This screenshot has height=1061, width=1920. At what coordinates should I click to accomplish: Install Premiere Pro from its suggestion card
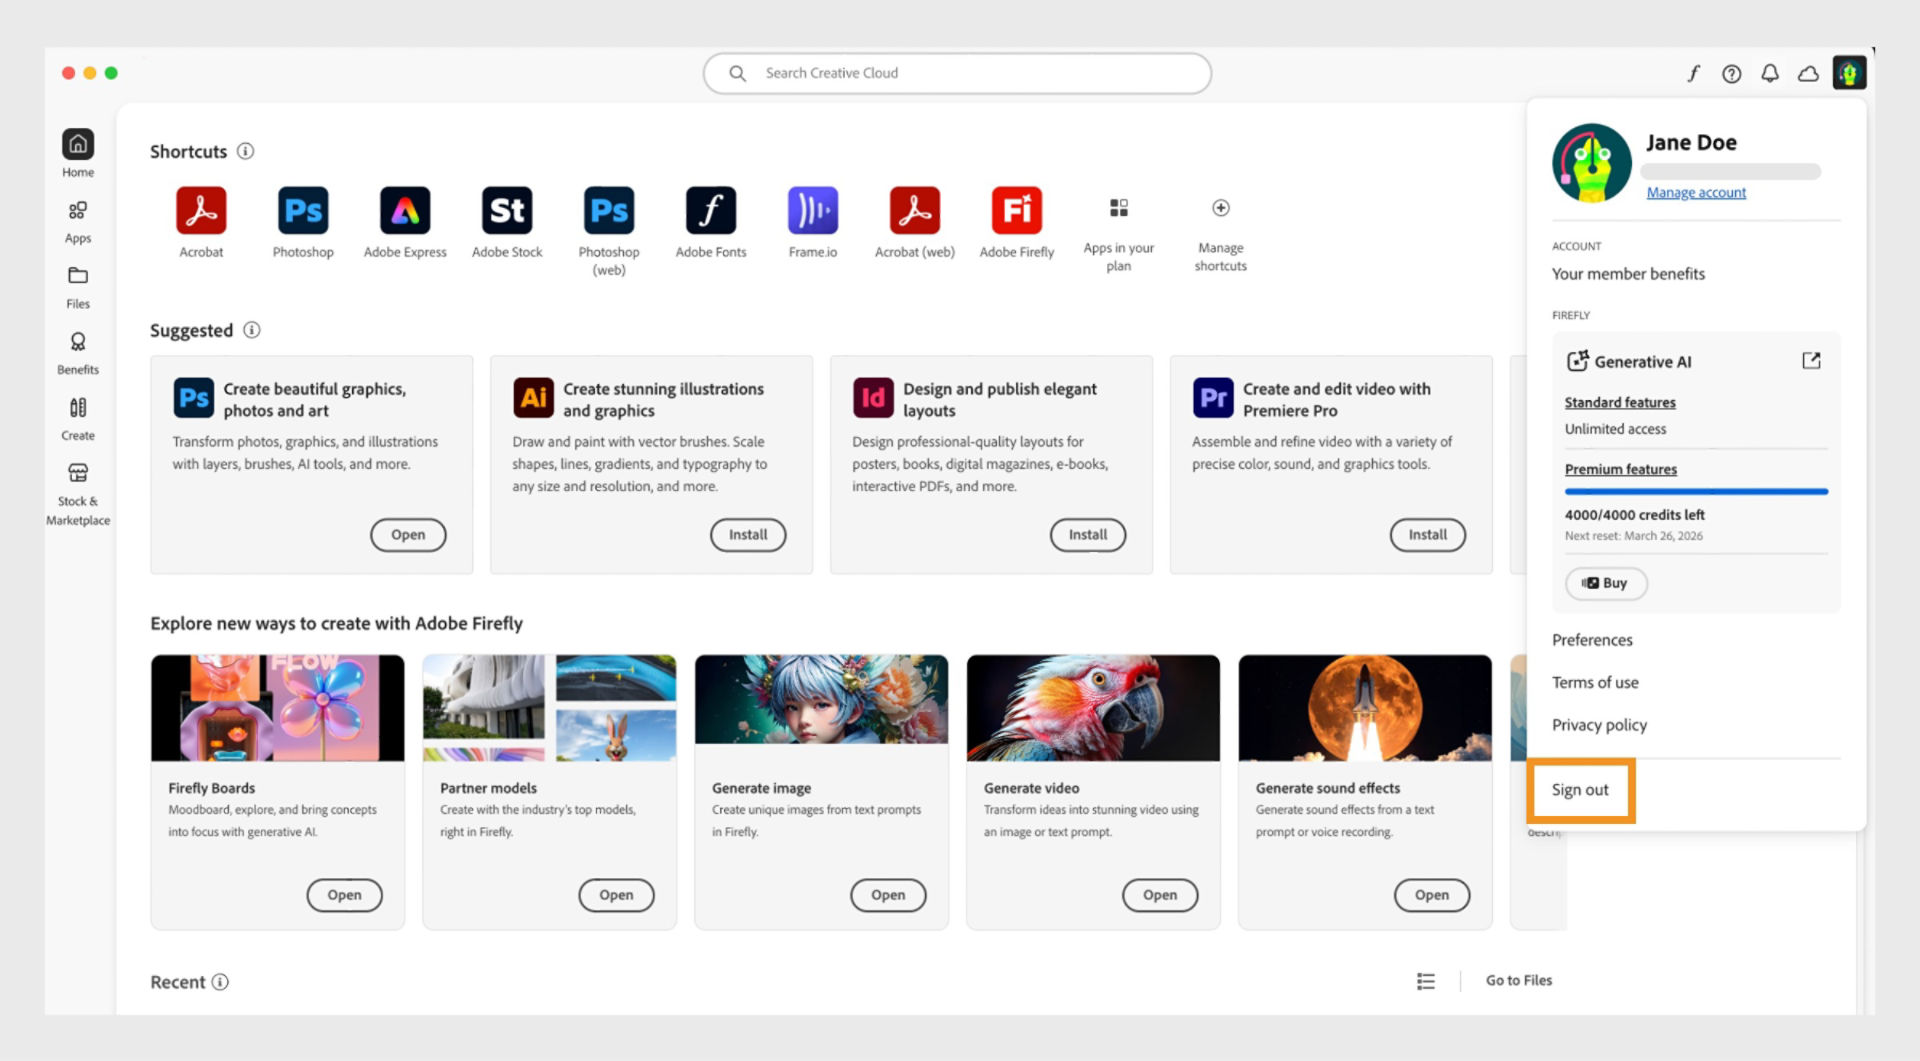1427,534
